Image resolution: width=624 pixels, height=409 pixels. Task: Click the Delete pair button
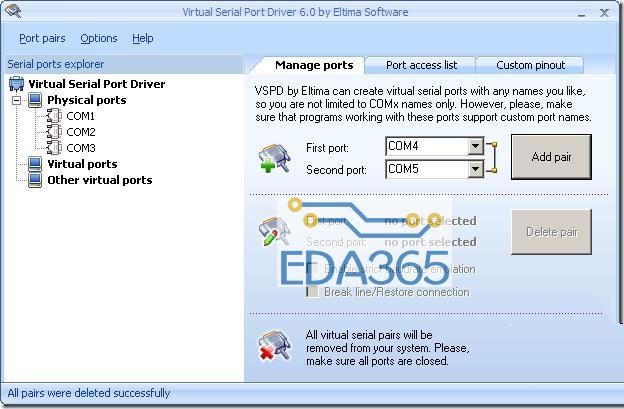pos(551,232)
